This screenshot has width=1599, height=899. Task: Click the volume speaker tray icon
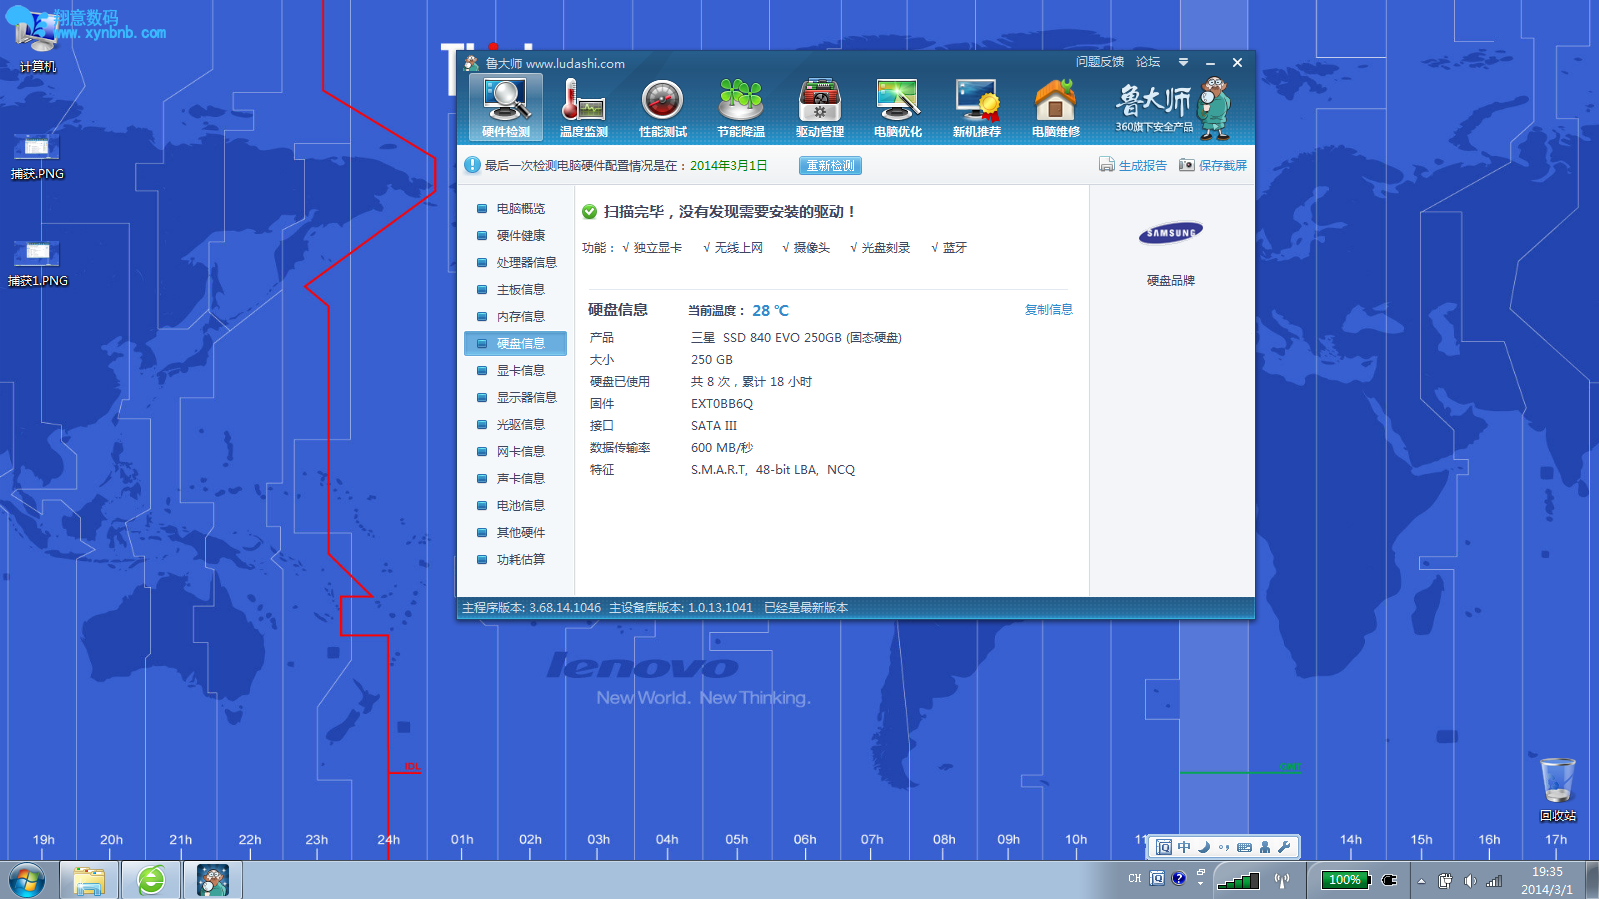click(1470, 881)
